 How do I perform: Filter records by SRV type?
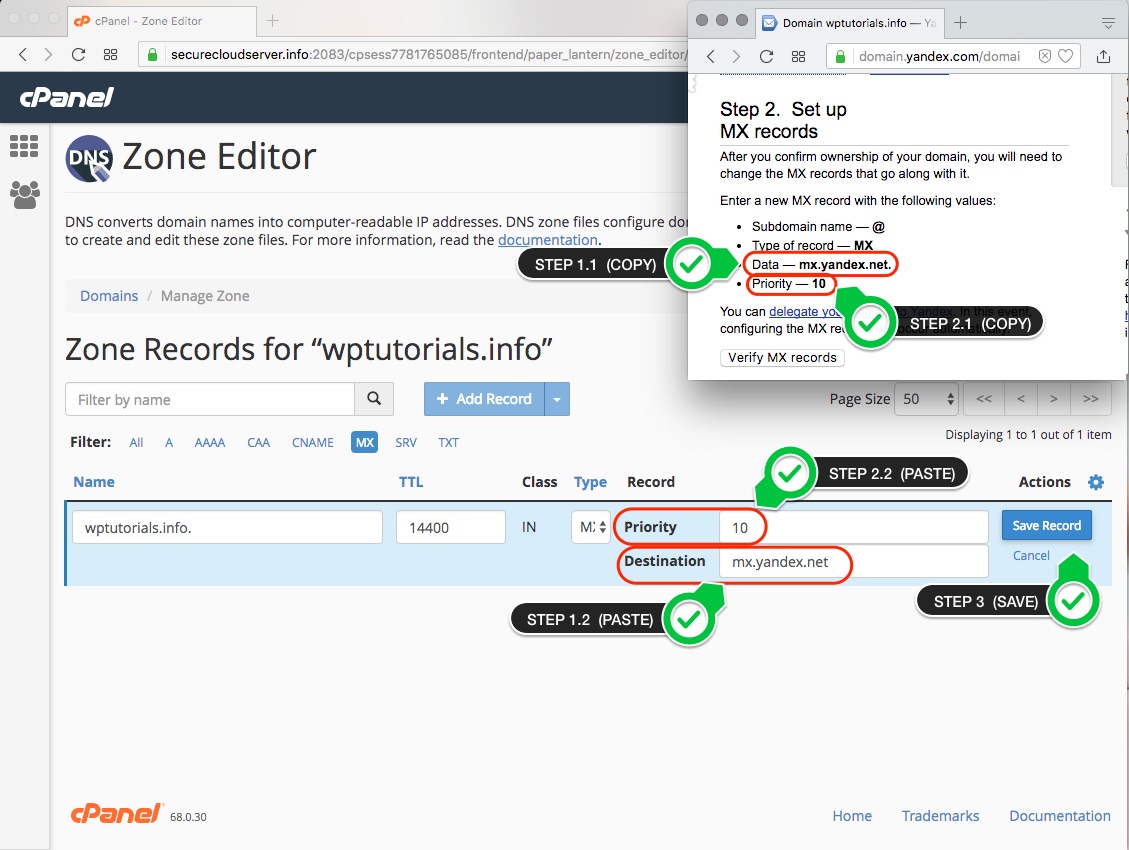click(x=406, y=443)
